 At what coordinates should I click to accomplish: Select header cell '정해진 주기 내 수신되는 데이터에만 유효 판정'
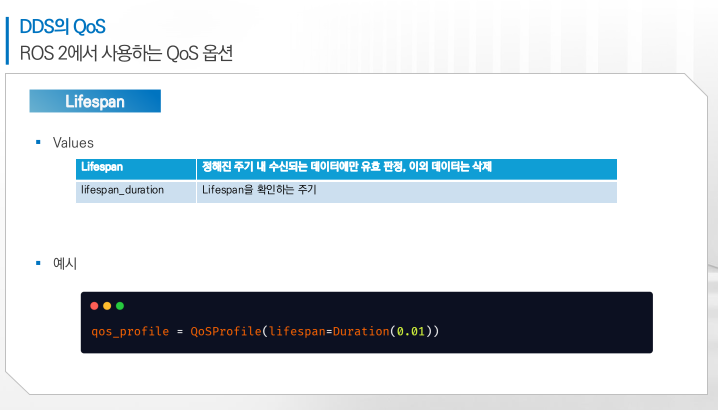(x=407, y=169)
